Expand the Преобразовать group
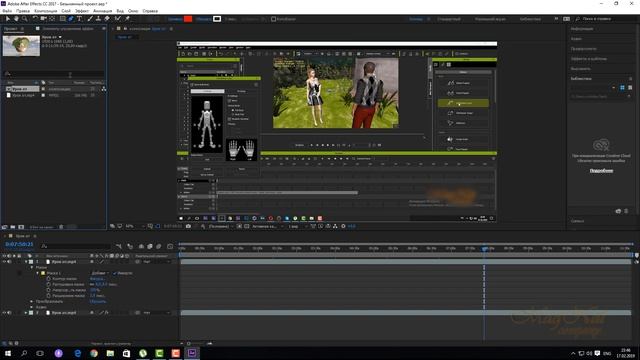 (32, 301)
